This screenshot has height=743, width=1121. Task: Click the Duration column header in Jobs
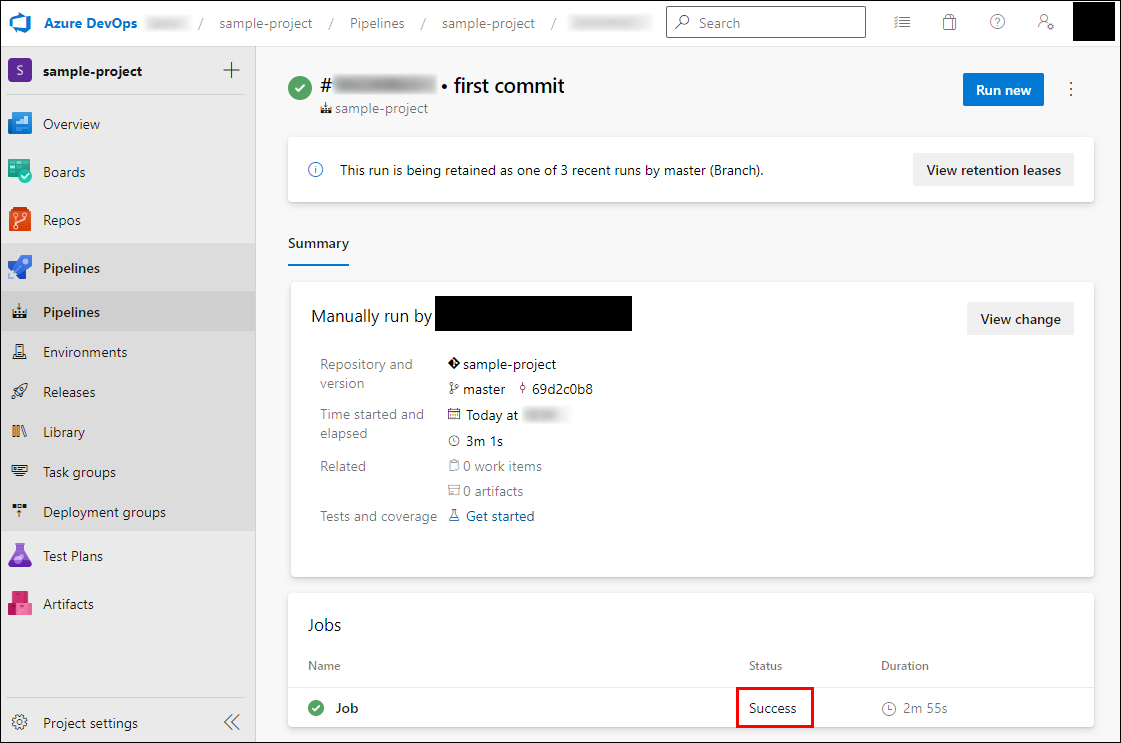click(904, 665)
